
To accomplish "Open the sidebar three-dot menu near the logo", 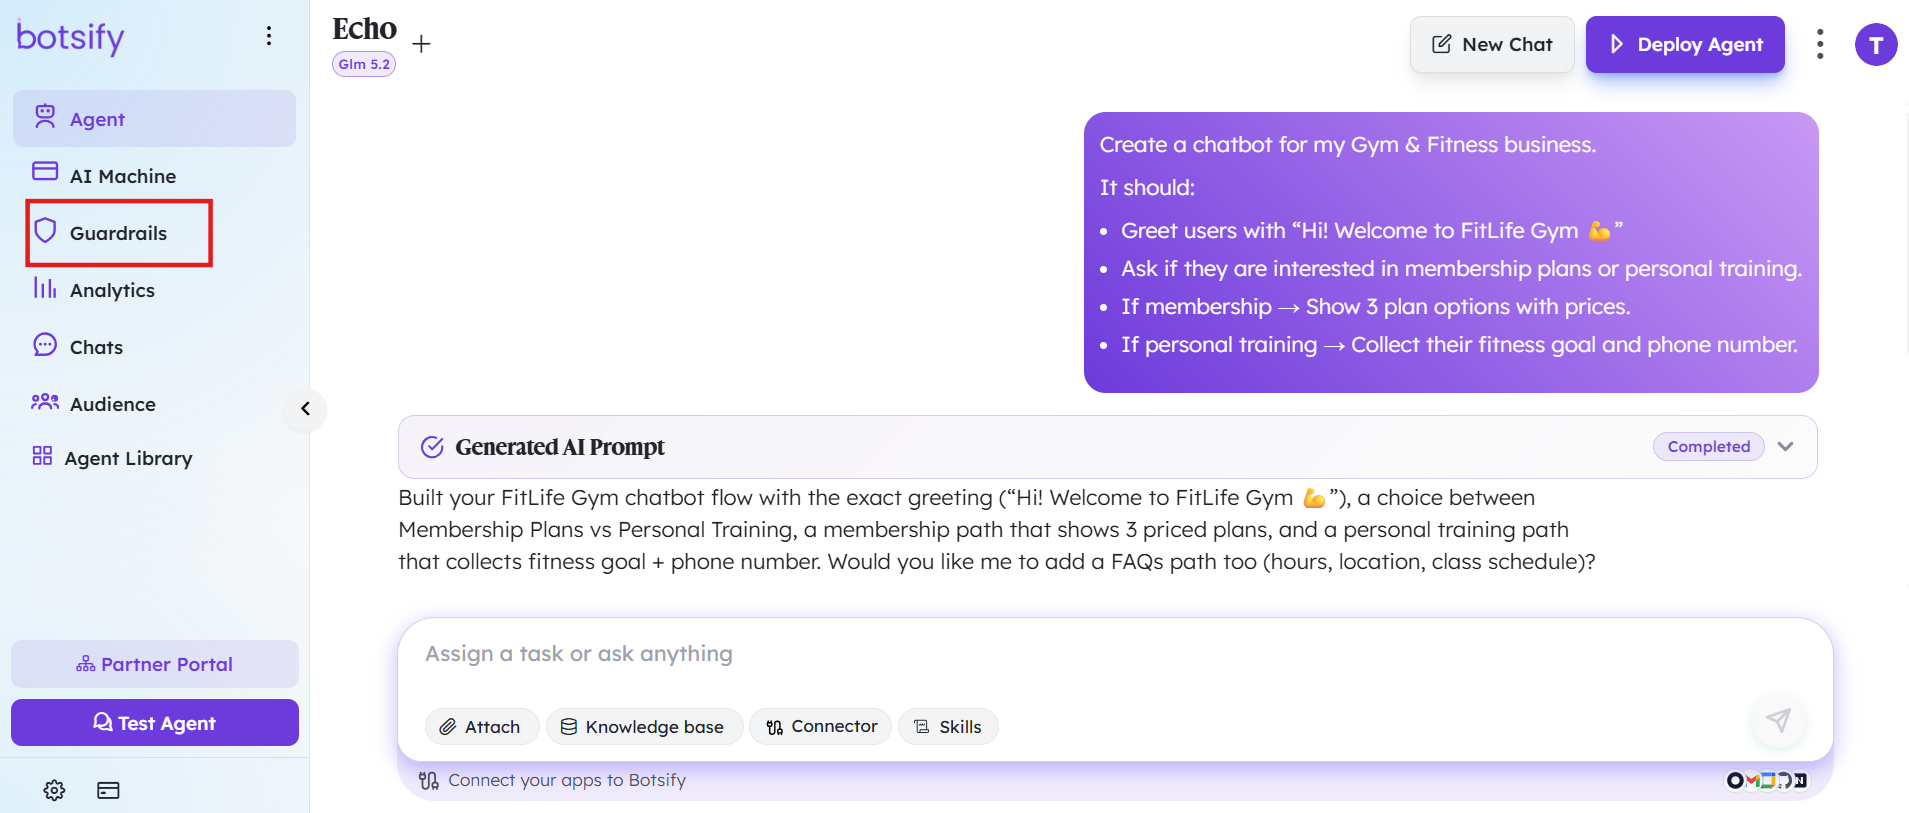I will click(x=268, y=36).
